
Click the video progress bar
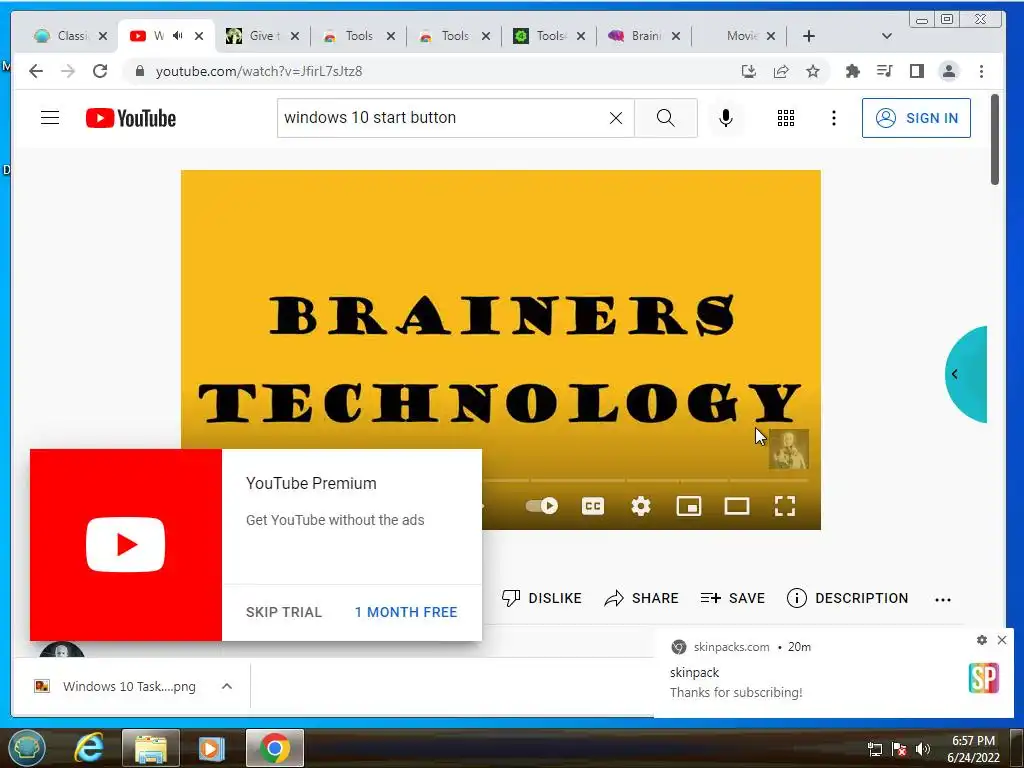click(x=645, y=480)
